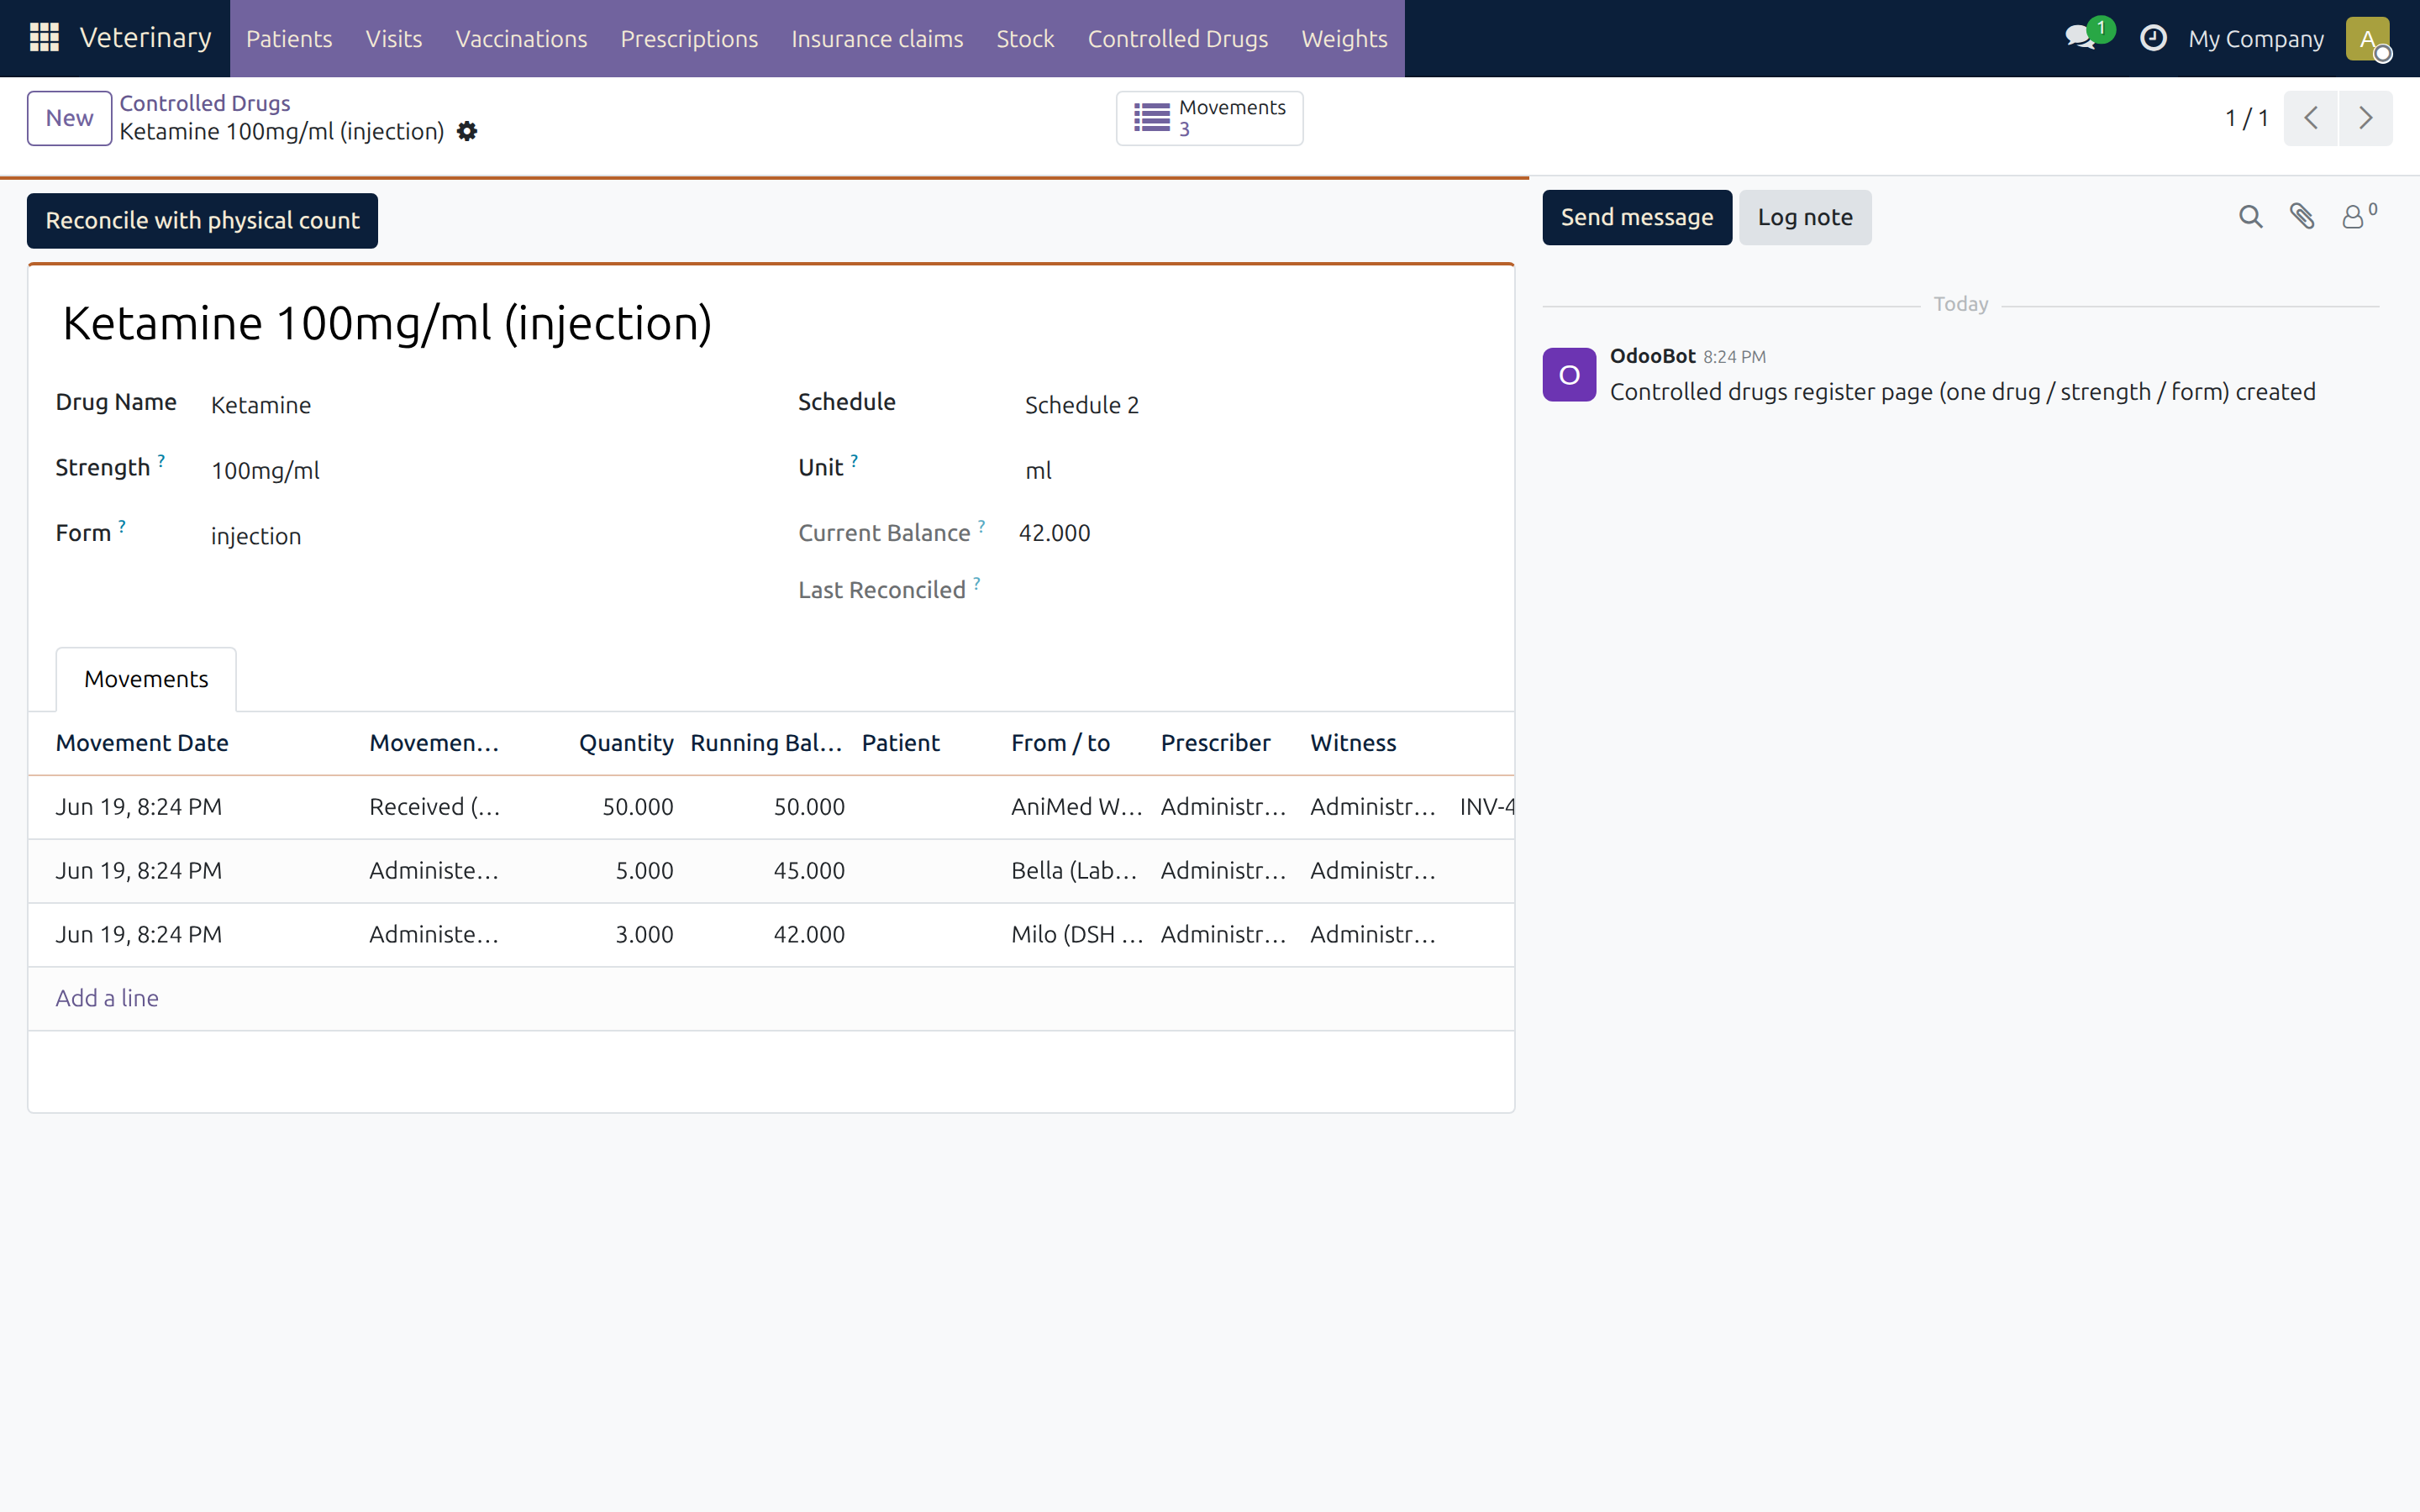2420x1512 pixels.
Task: Open the user avatar menu
Action: click(x=2367, y=38)
